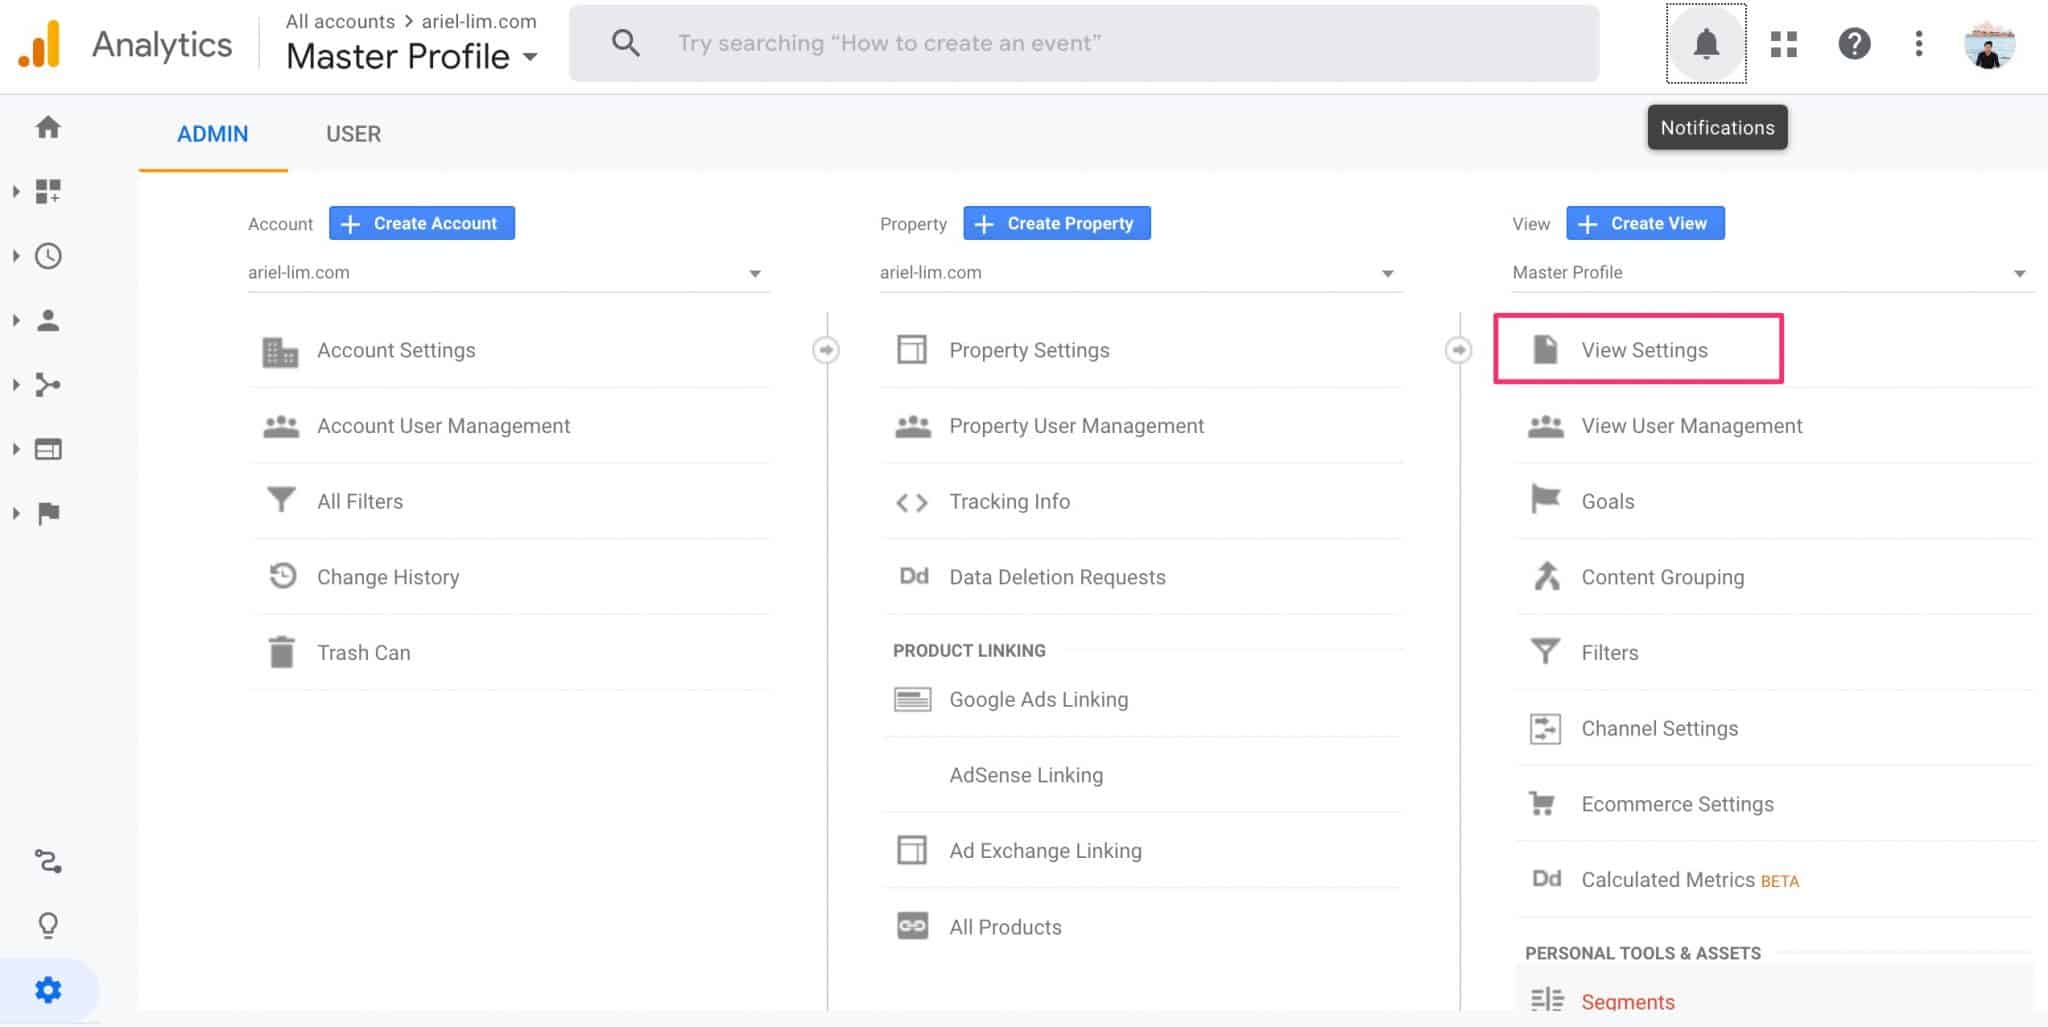Open Property Settings

(x=1141, y=350)
